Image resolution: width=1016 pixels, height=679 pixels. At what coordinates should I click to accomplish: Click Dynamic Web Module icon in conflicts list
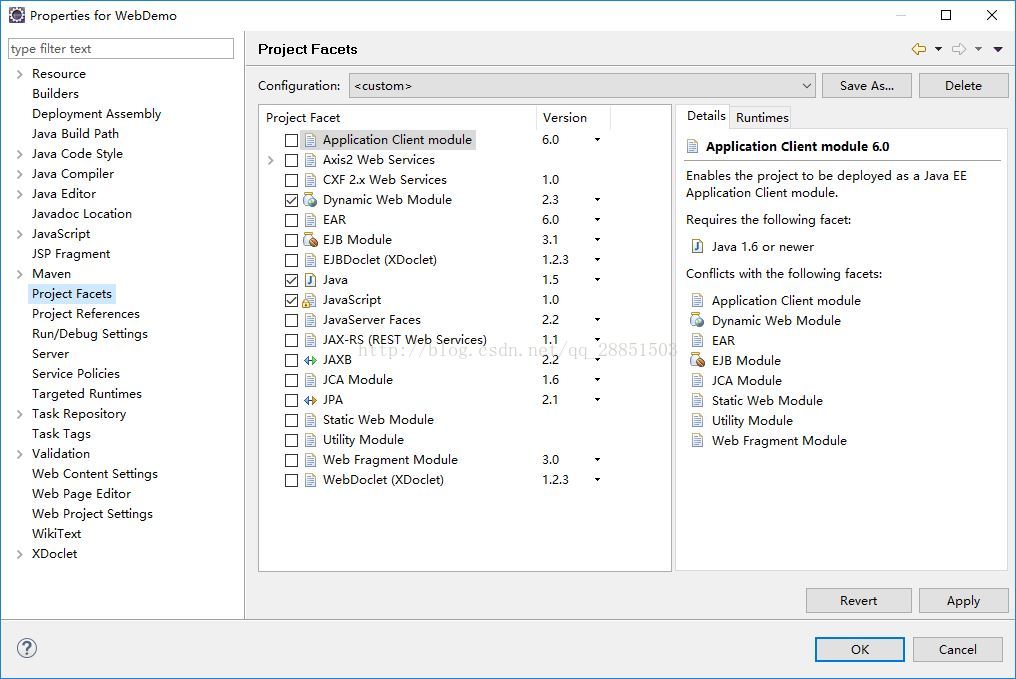click(697, 320)
